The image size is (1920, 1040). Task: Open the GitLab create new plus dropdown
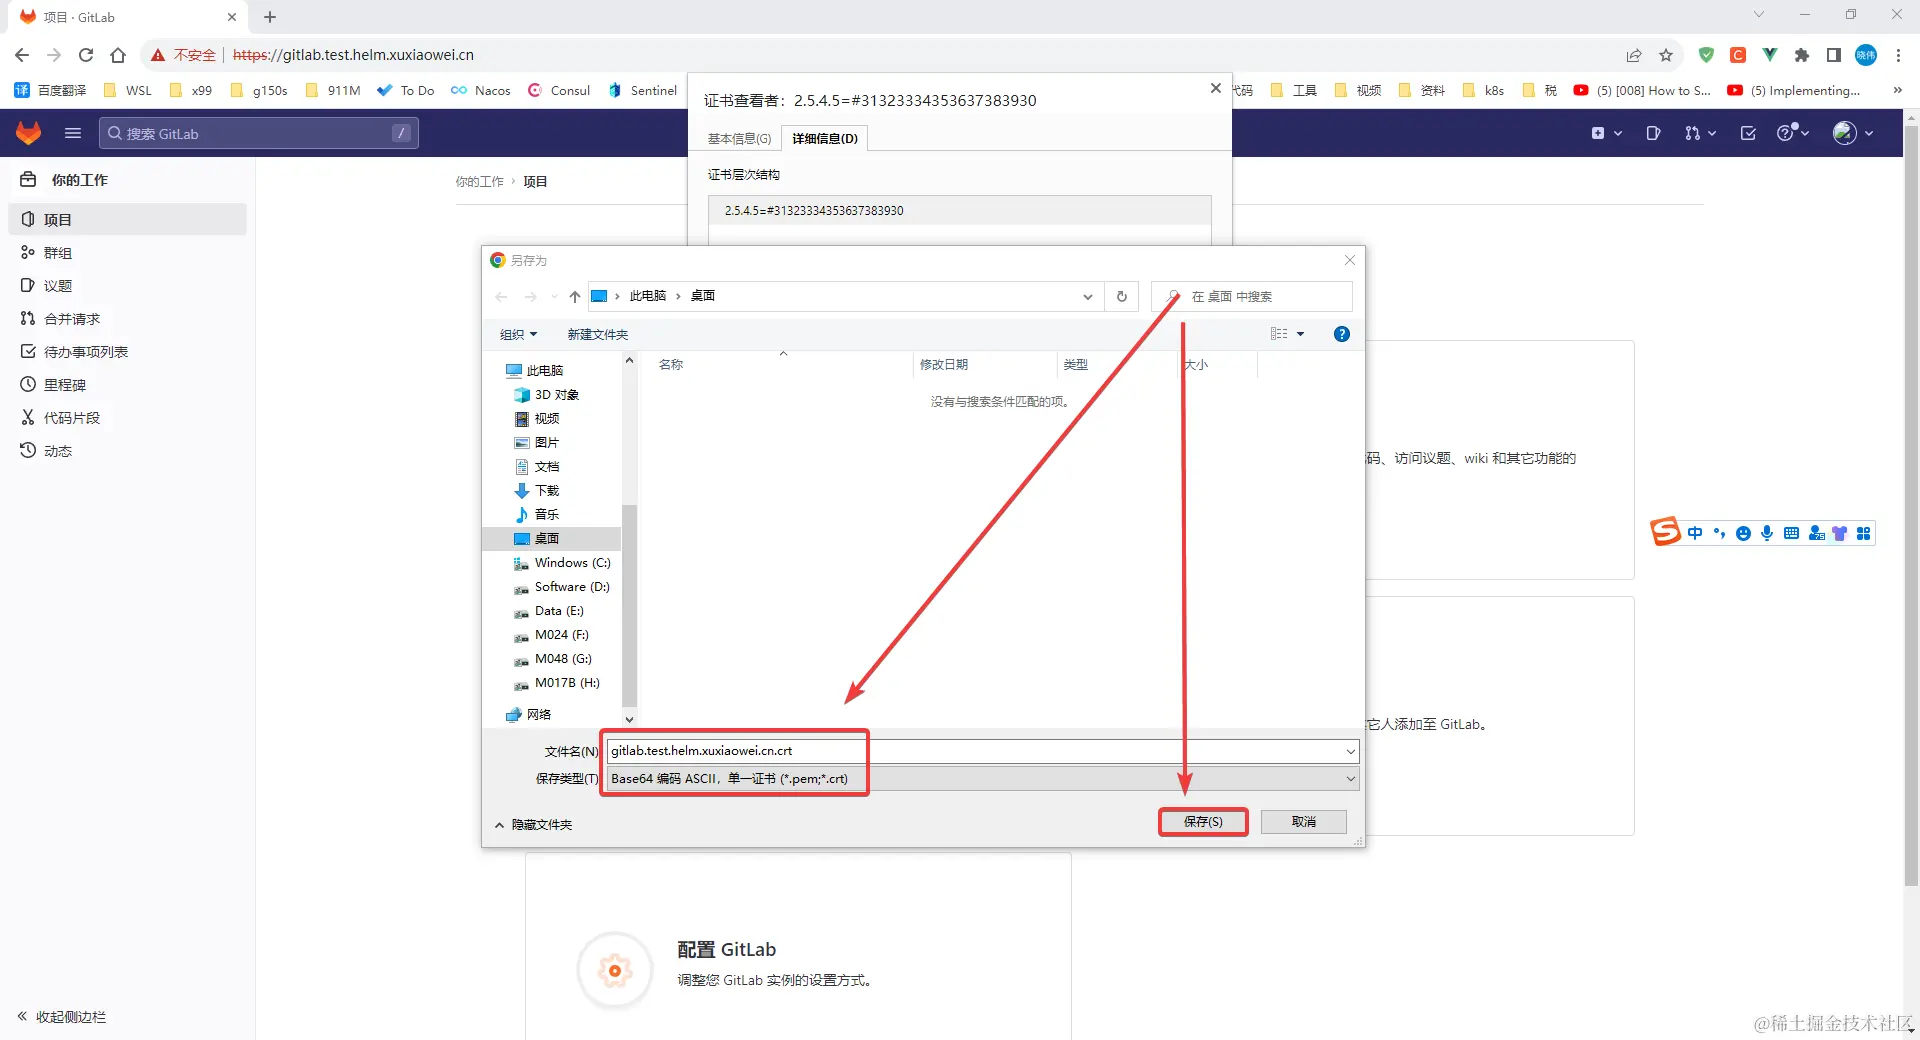point(1606,133)
